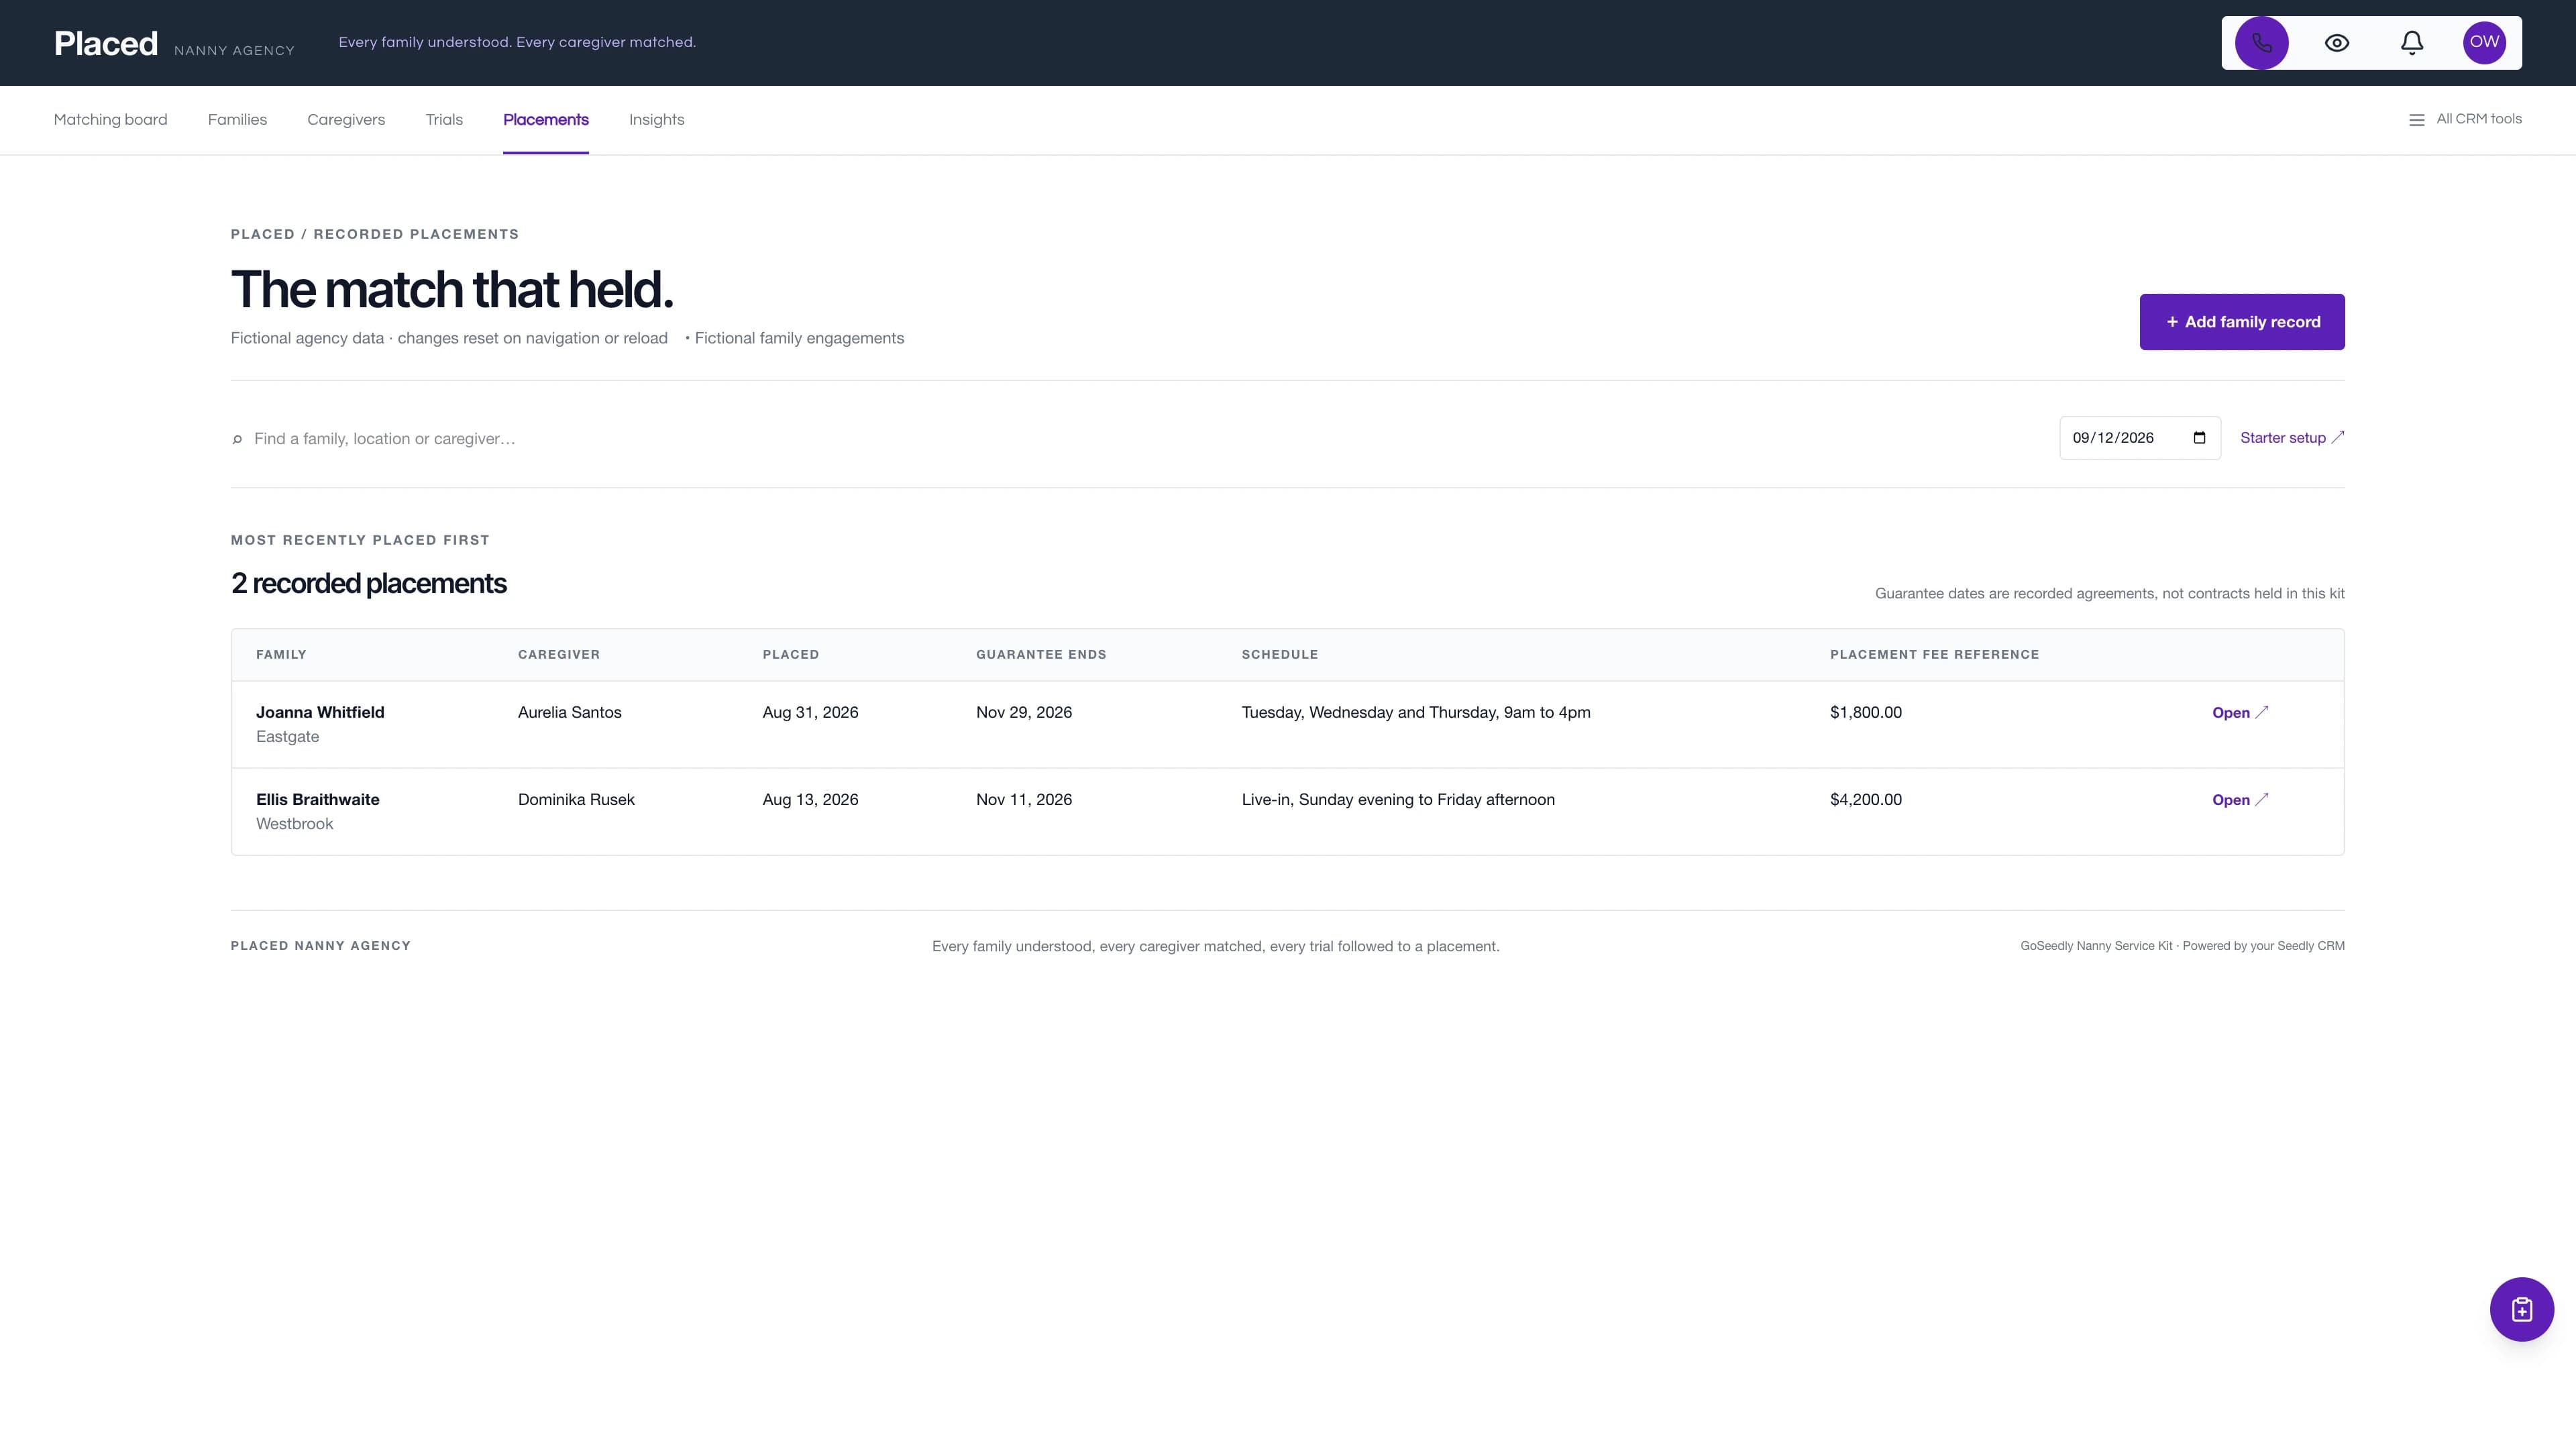Screen dimensions: 2576x1449
Task: Click the Guarantee Ends column header
Action: point(1041,655)
